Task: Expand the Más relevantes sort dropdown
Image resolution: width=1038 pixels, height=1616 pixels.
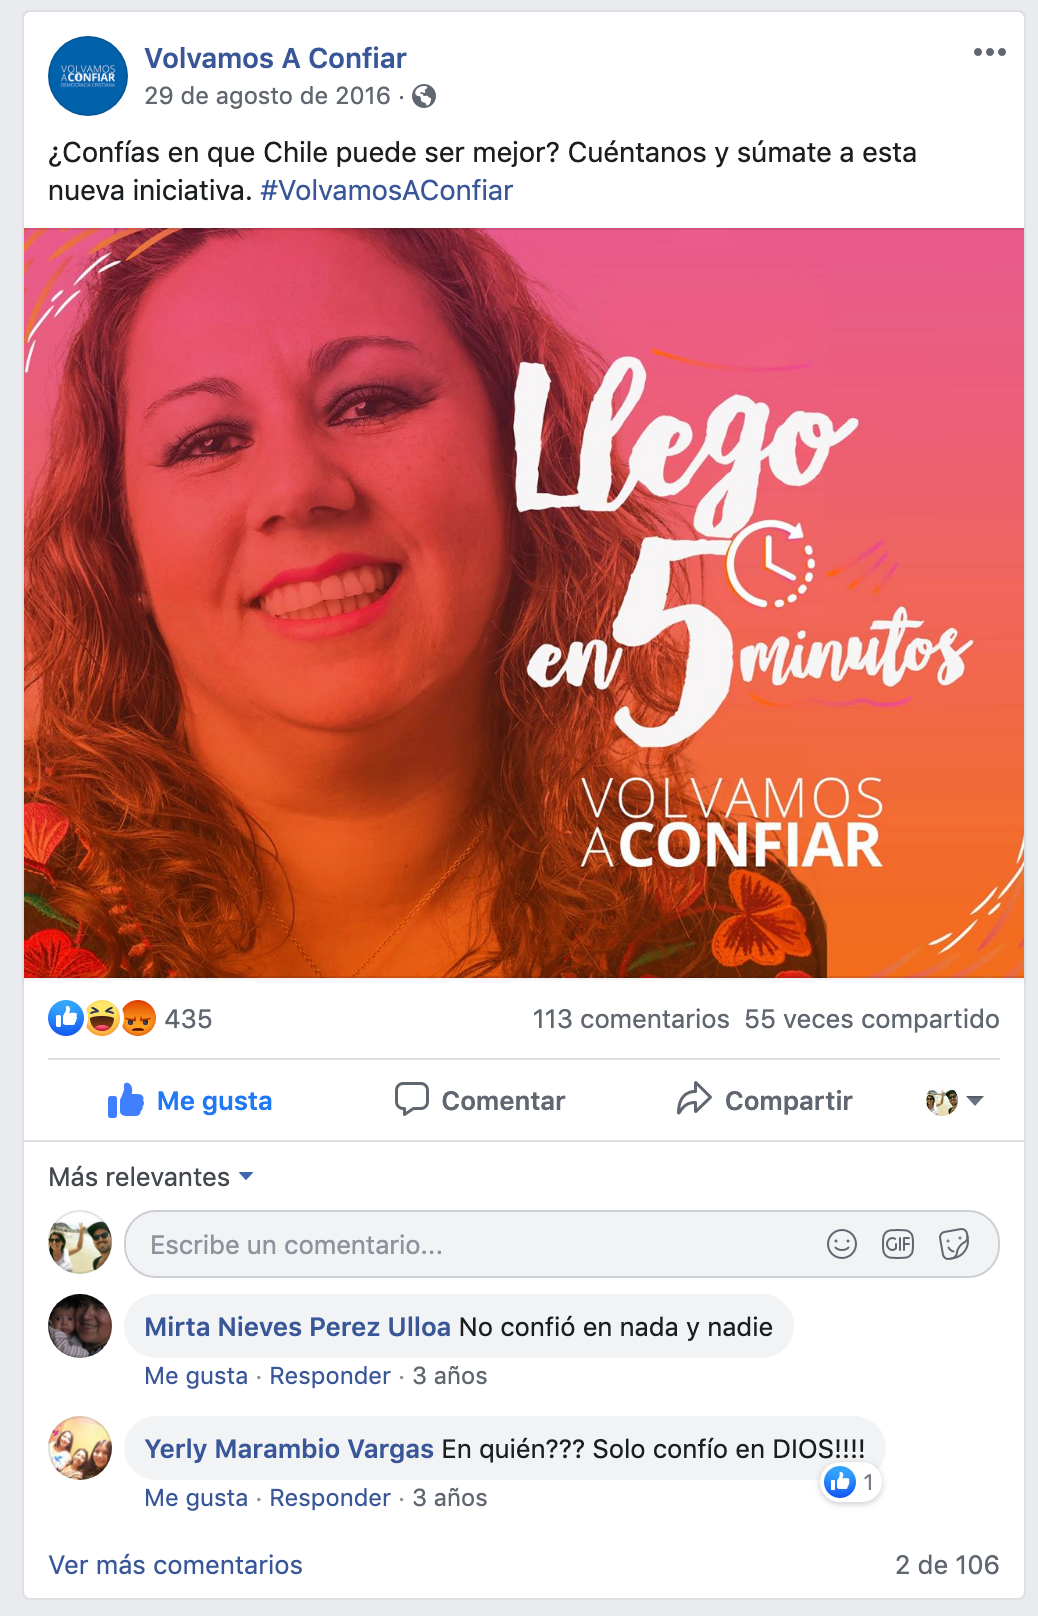Action: pos(151,1177)
